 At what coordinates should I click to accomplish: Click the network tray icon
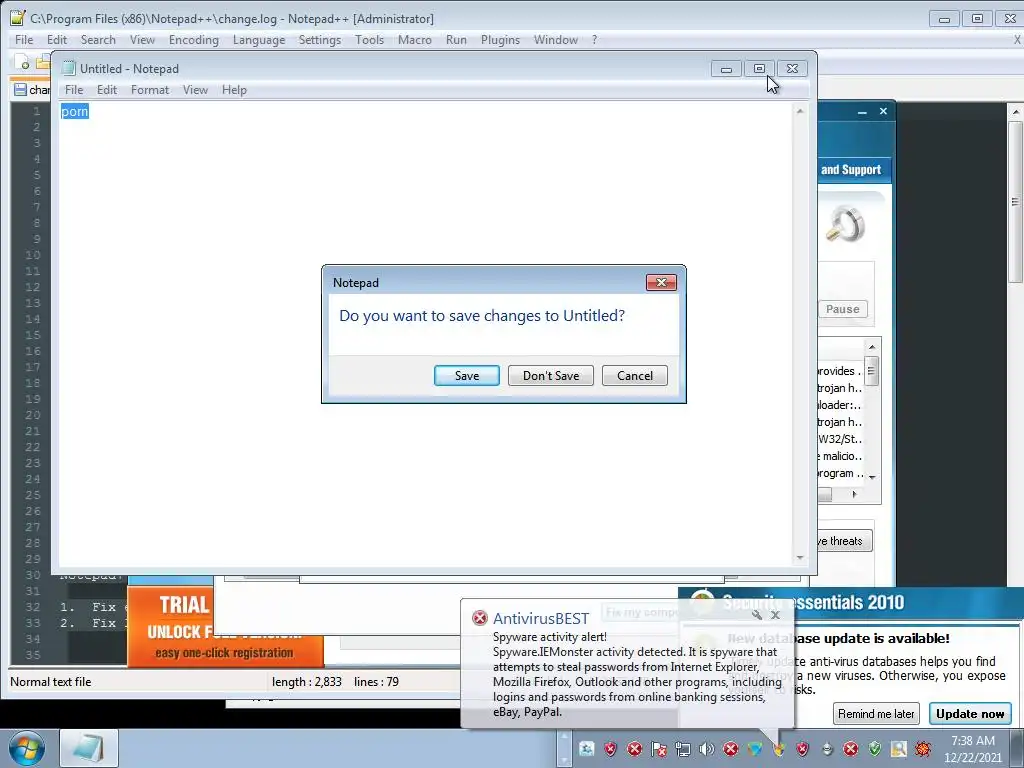coord(682,749)
